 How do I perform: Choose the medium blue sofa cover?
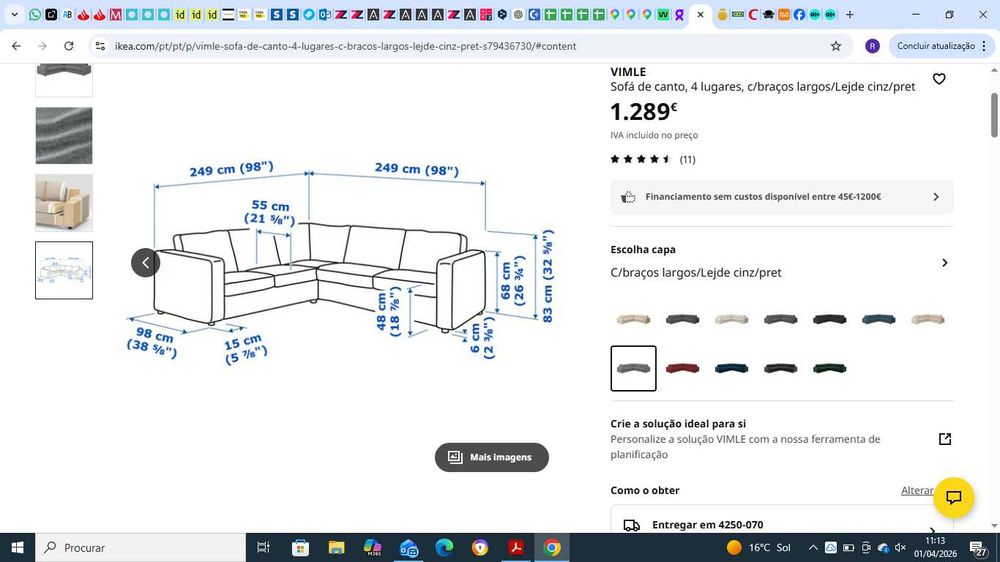[878, 319]
